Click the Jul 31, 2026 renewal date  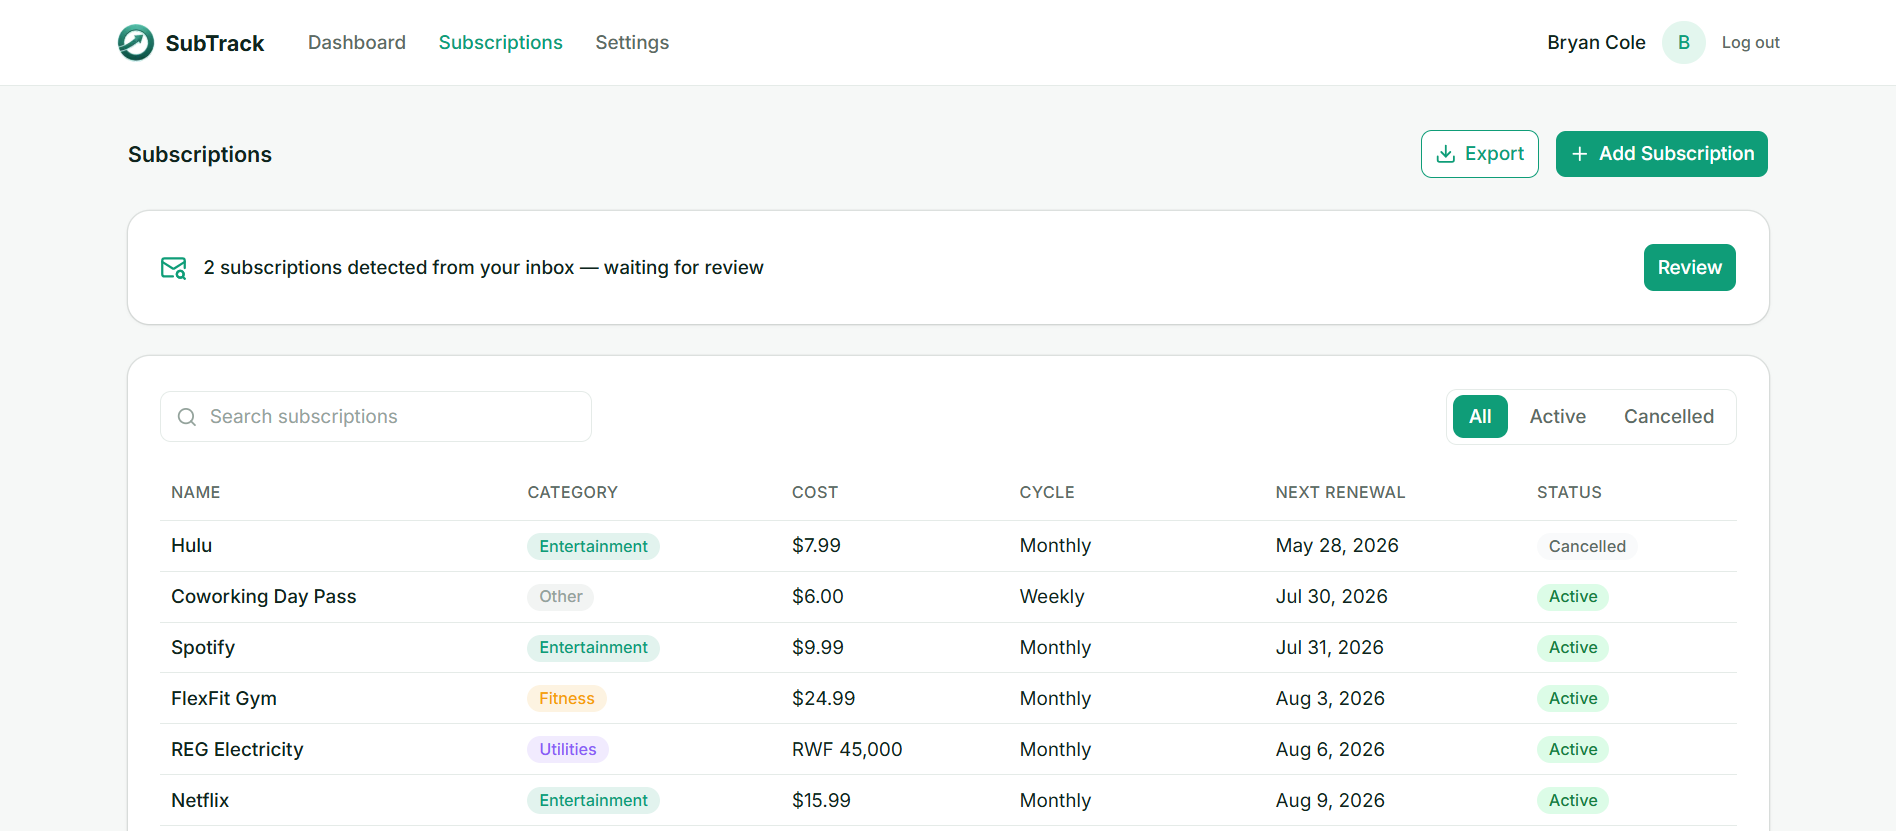1330,648
